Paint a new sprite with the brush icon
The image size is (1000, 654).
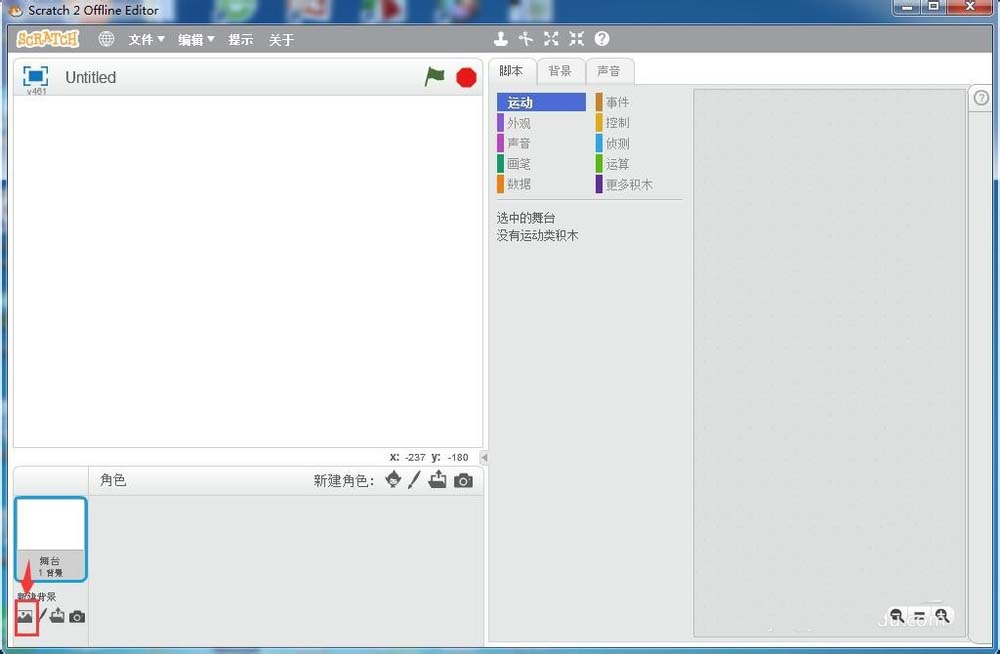[x=414, y=480]
